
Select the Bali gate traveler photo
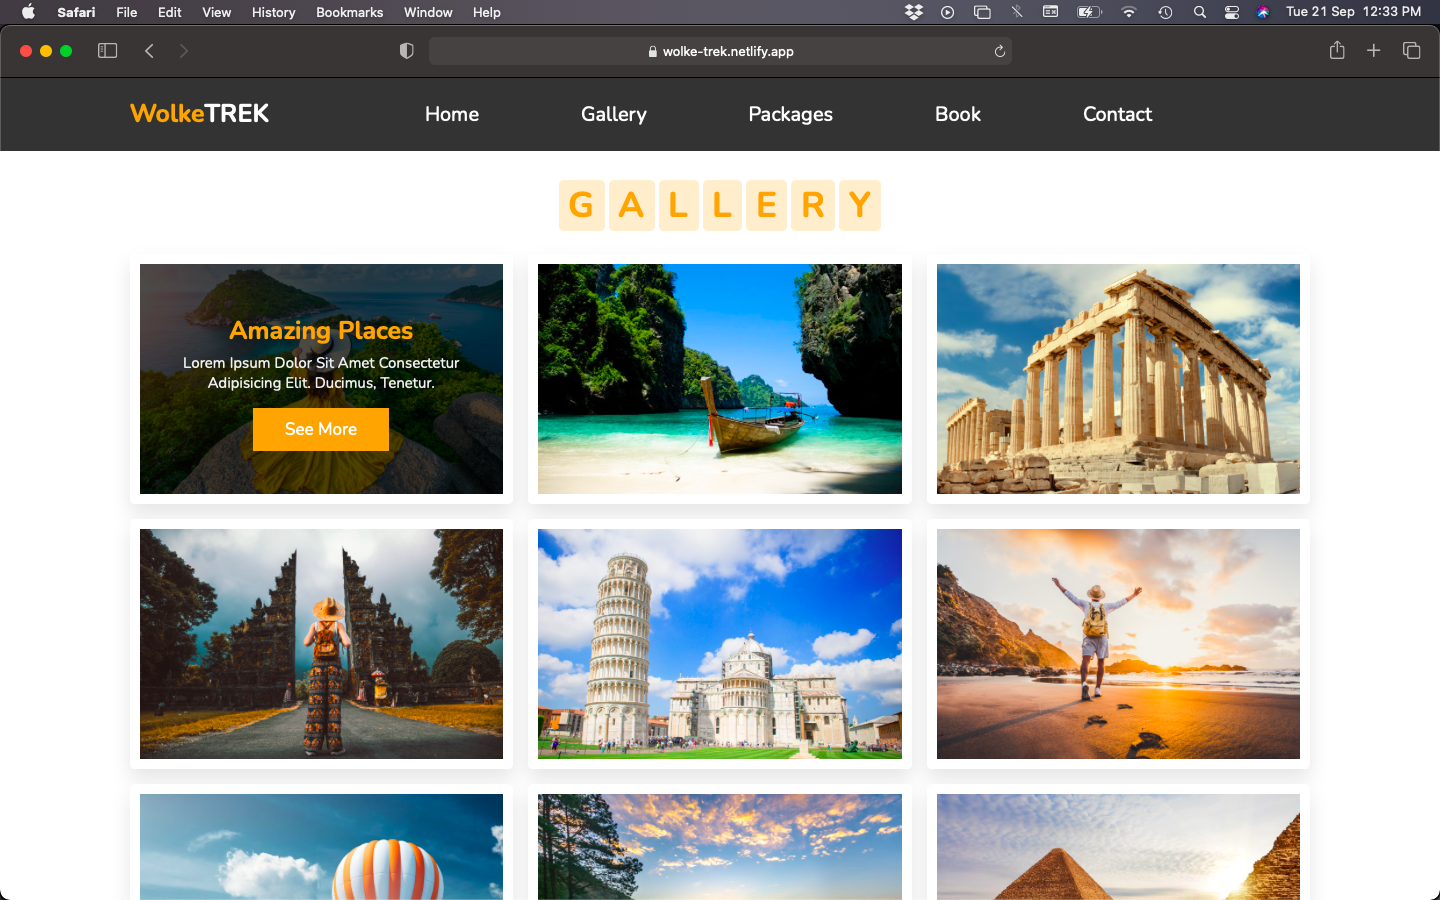tap(321, 644)
